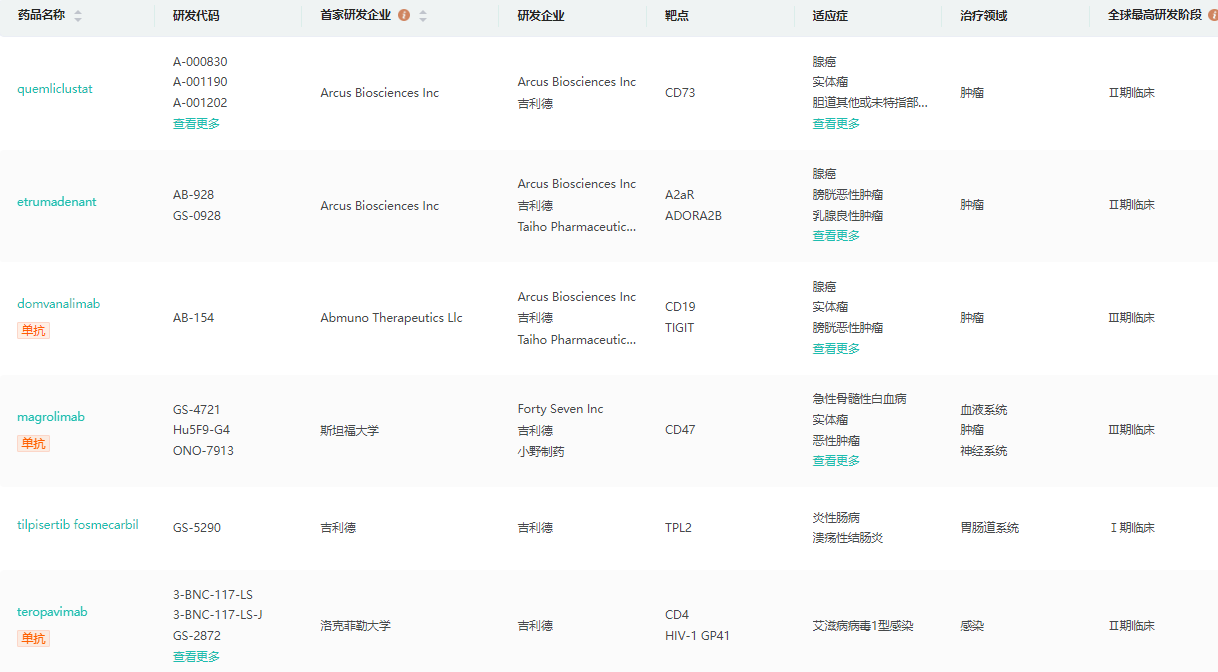Click 溃疡性结肠炎 indication
This screenshot has height=672, width=1218.
(x=848, y=538)
